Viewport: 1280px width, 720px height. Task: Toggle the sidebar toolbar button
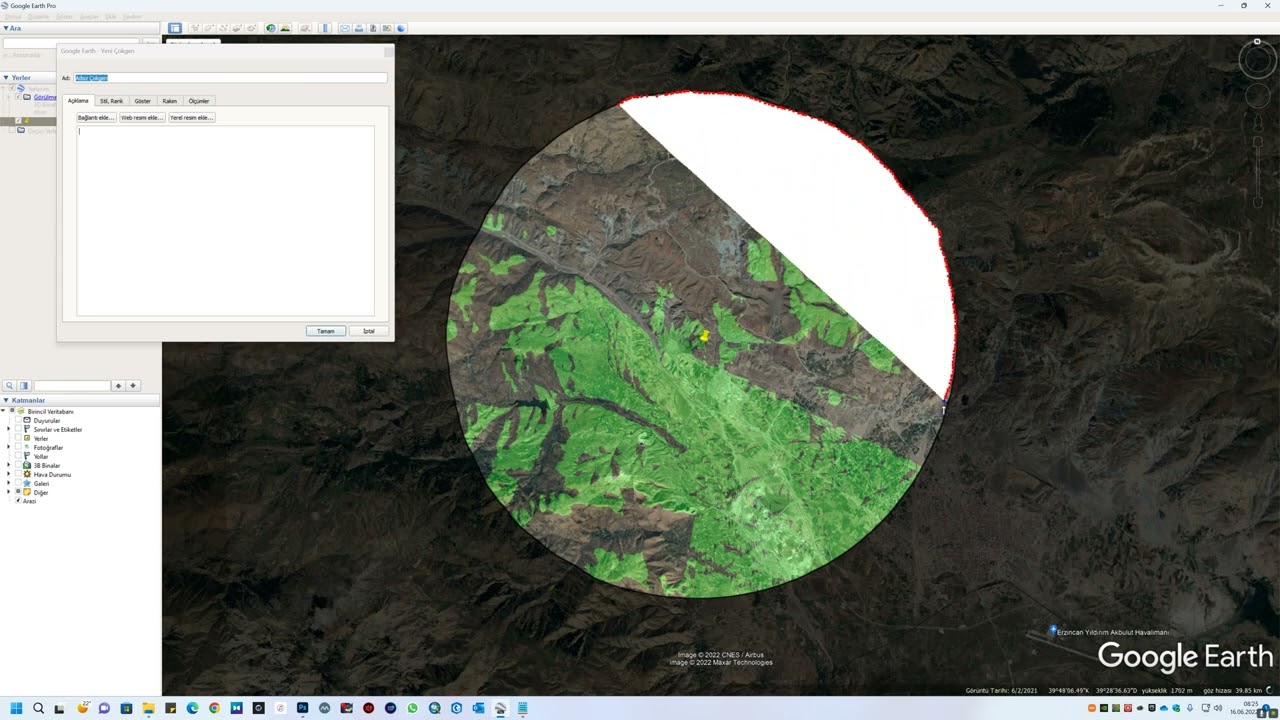click(175, 28)
